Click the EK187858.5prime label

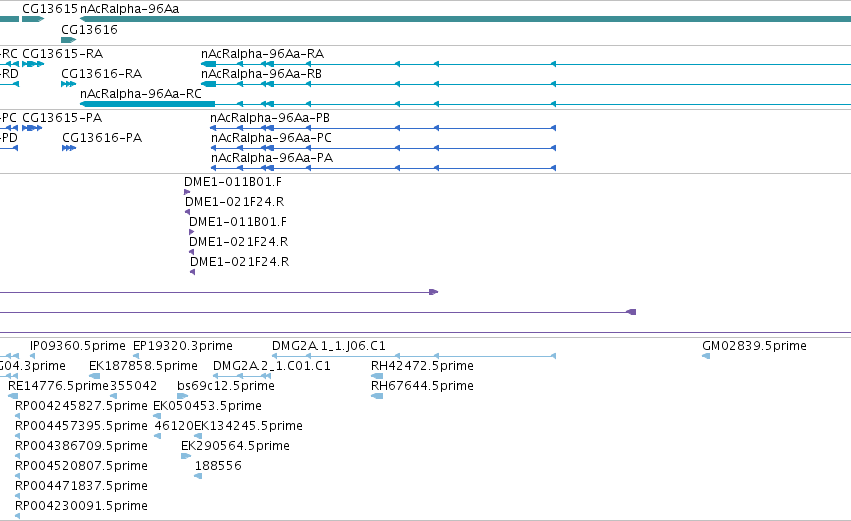point(143,366)
